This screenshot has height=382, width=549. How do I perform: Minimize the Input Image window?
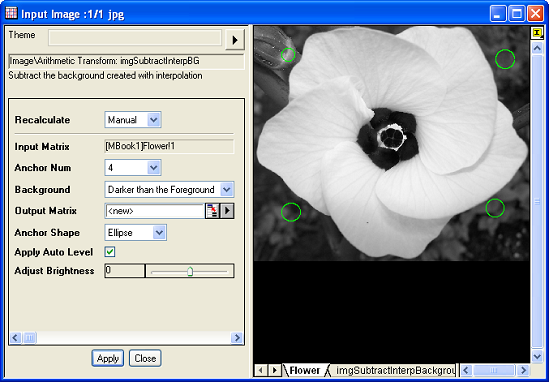click(x=498, y=14)
